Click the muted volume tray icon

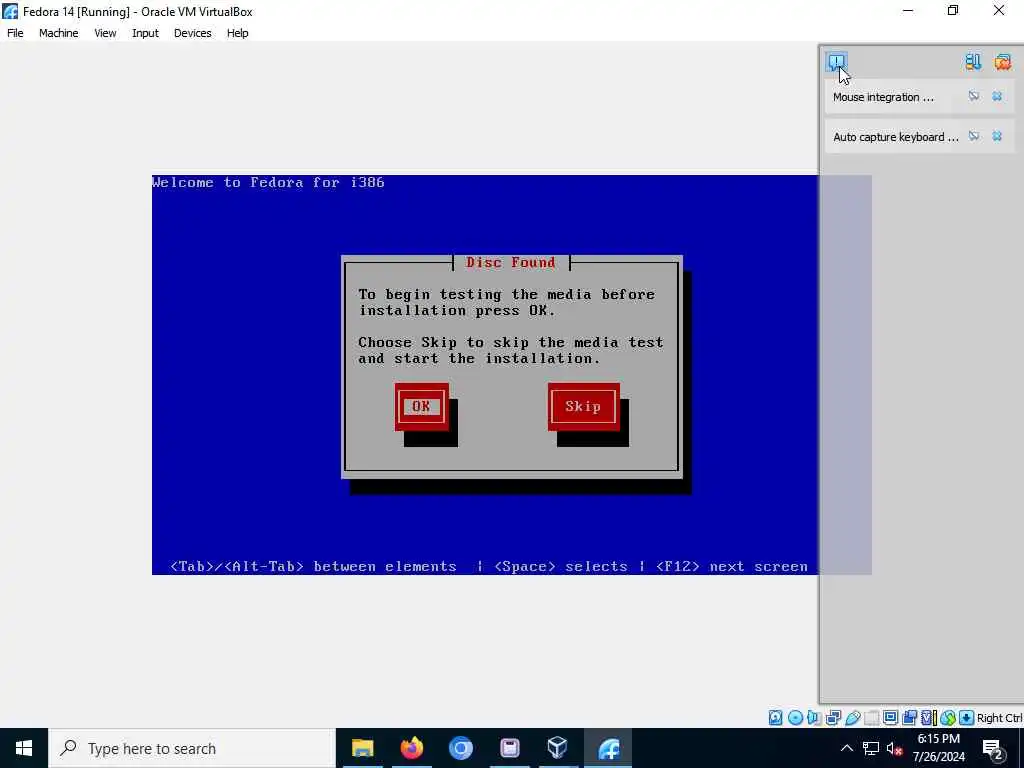pos(895,748)
